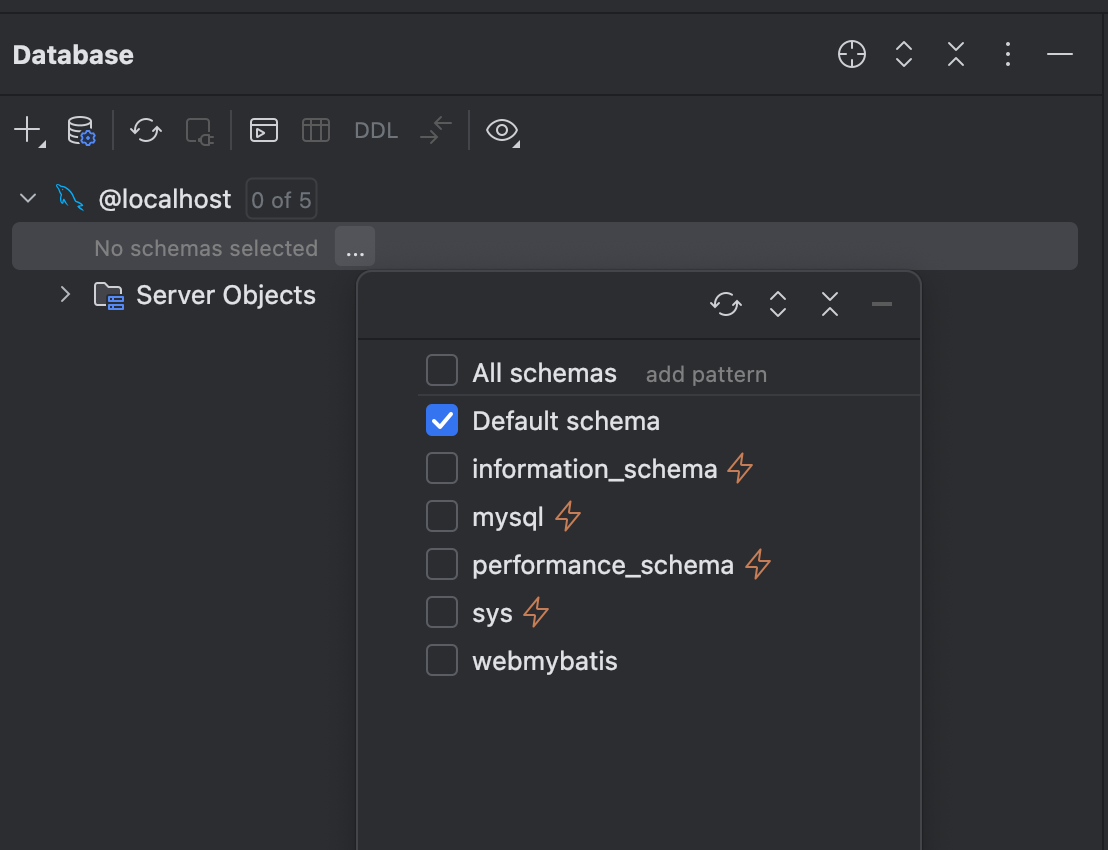Refresh the schema list in popup
Viewport: 1108px width, 850px height.
(x=726, y=304)
